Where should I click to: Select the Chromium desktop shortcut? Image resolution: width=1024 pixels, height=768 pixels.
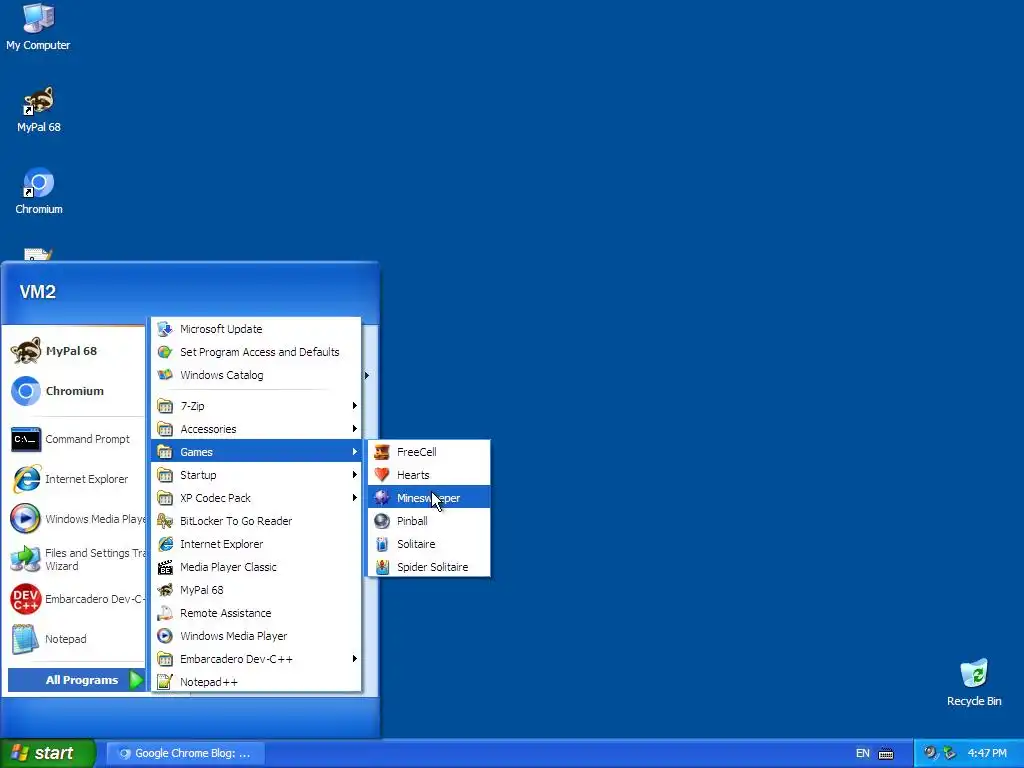click(x=39, y=191)
